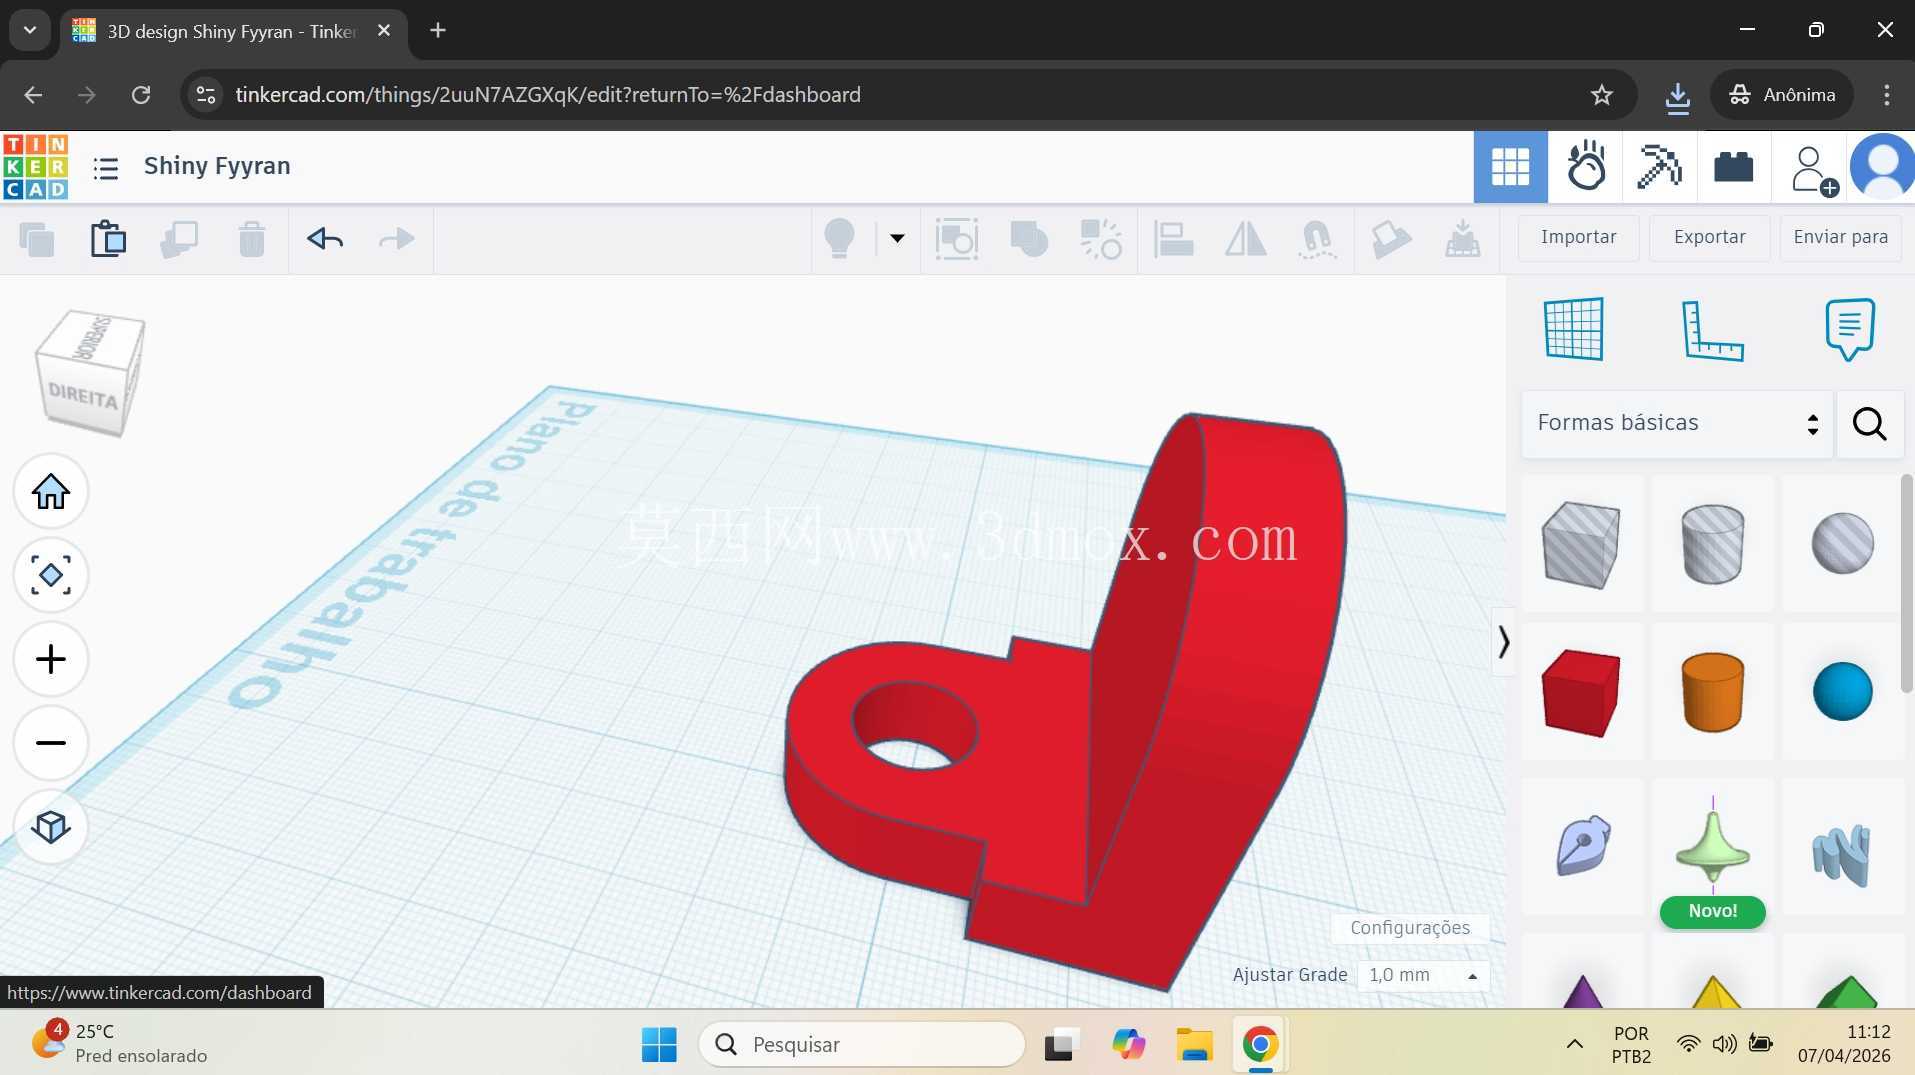Invite a collaborator to the design
This screenshot has height=1075, width=1915.
[1814, 170]
